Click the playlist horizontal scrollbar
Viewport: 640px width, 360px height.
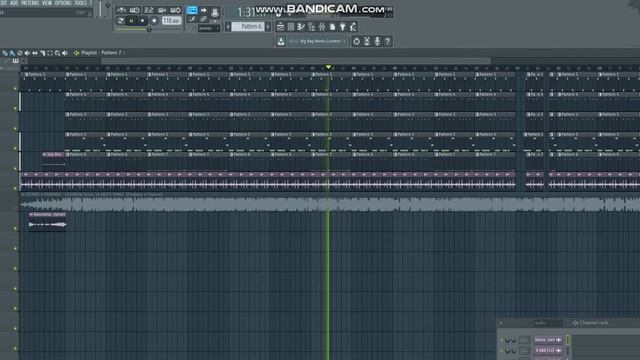pos(296,61)
